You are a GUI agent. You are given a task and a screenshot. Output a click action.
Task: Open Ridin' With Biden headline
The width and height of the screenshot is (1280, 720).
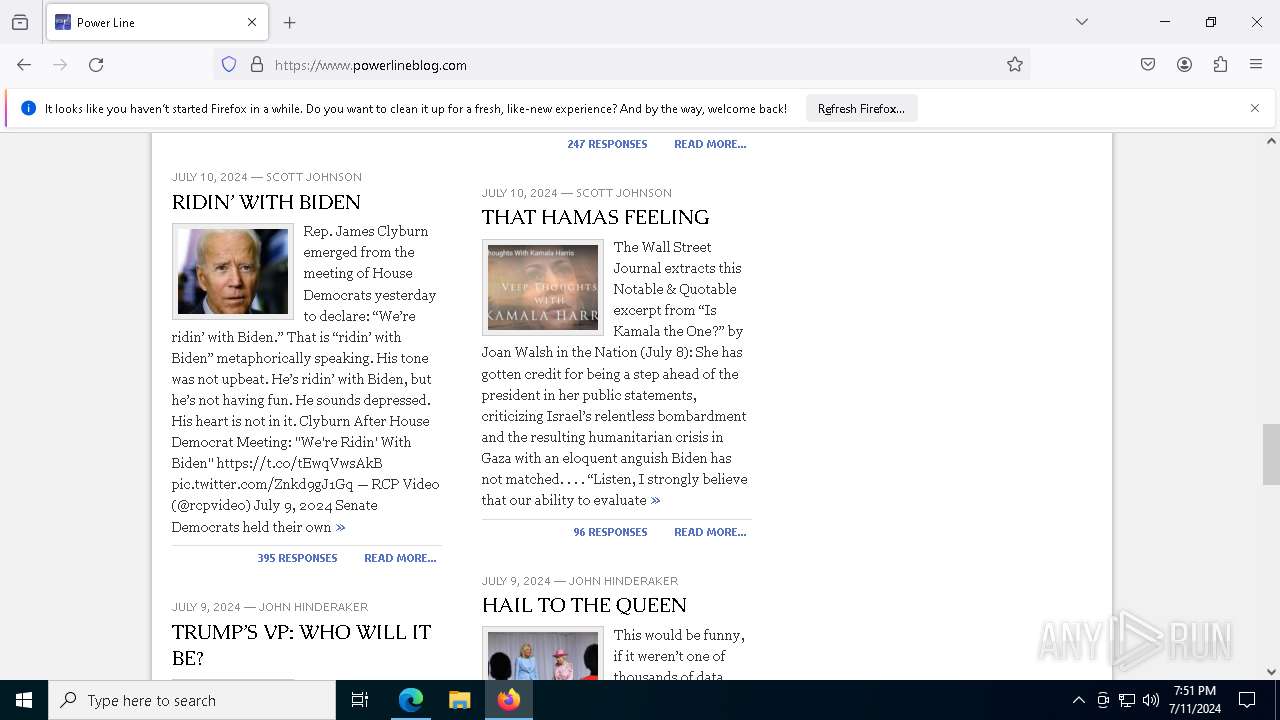266,202
